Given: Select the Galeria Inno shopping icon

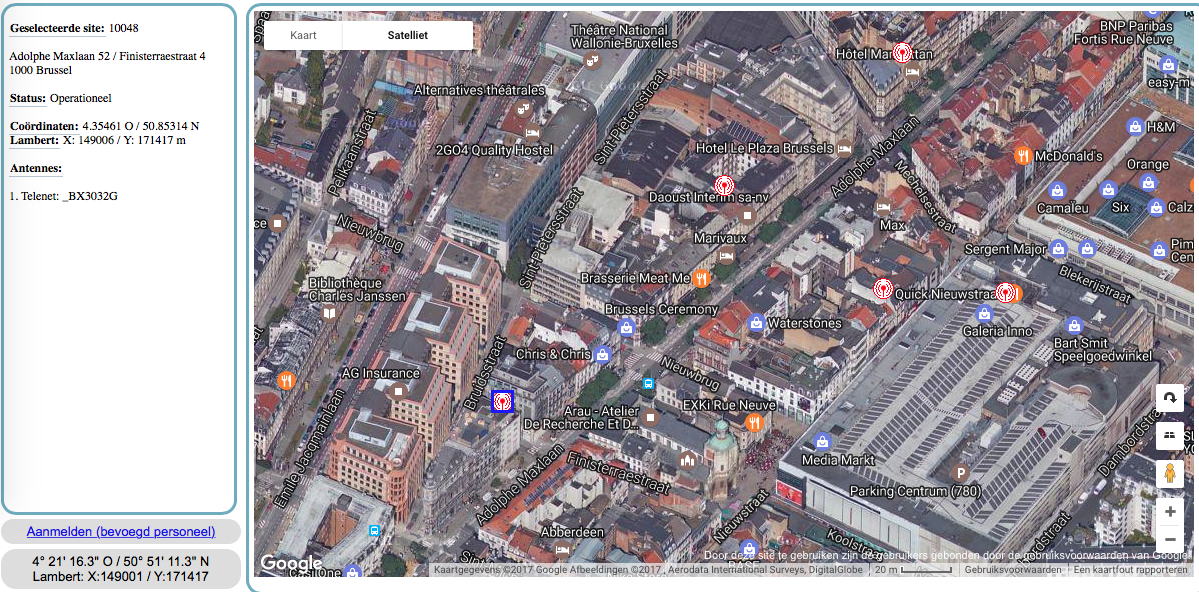Looking at the screenshot, I should [985, 313].
